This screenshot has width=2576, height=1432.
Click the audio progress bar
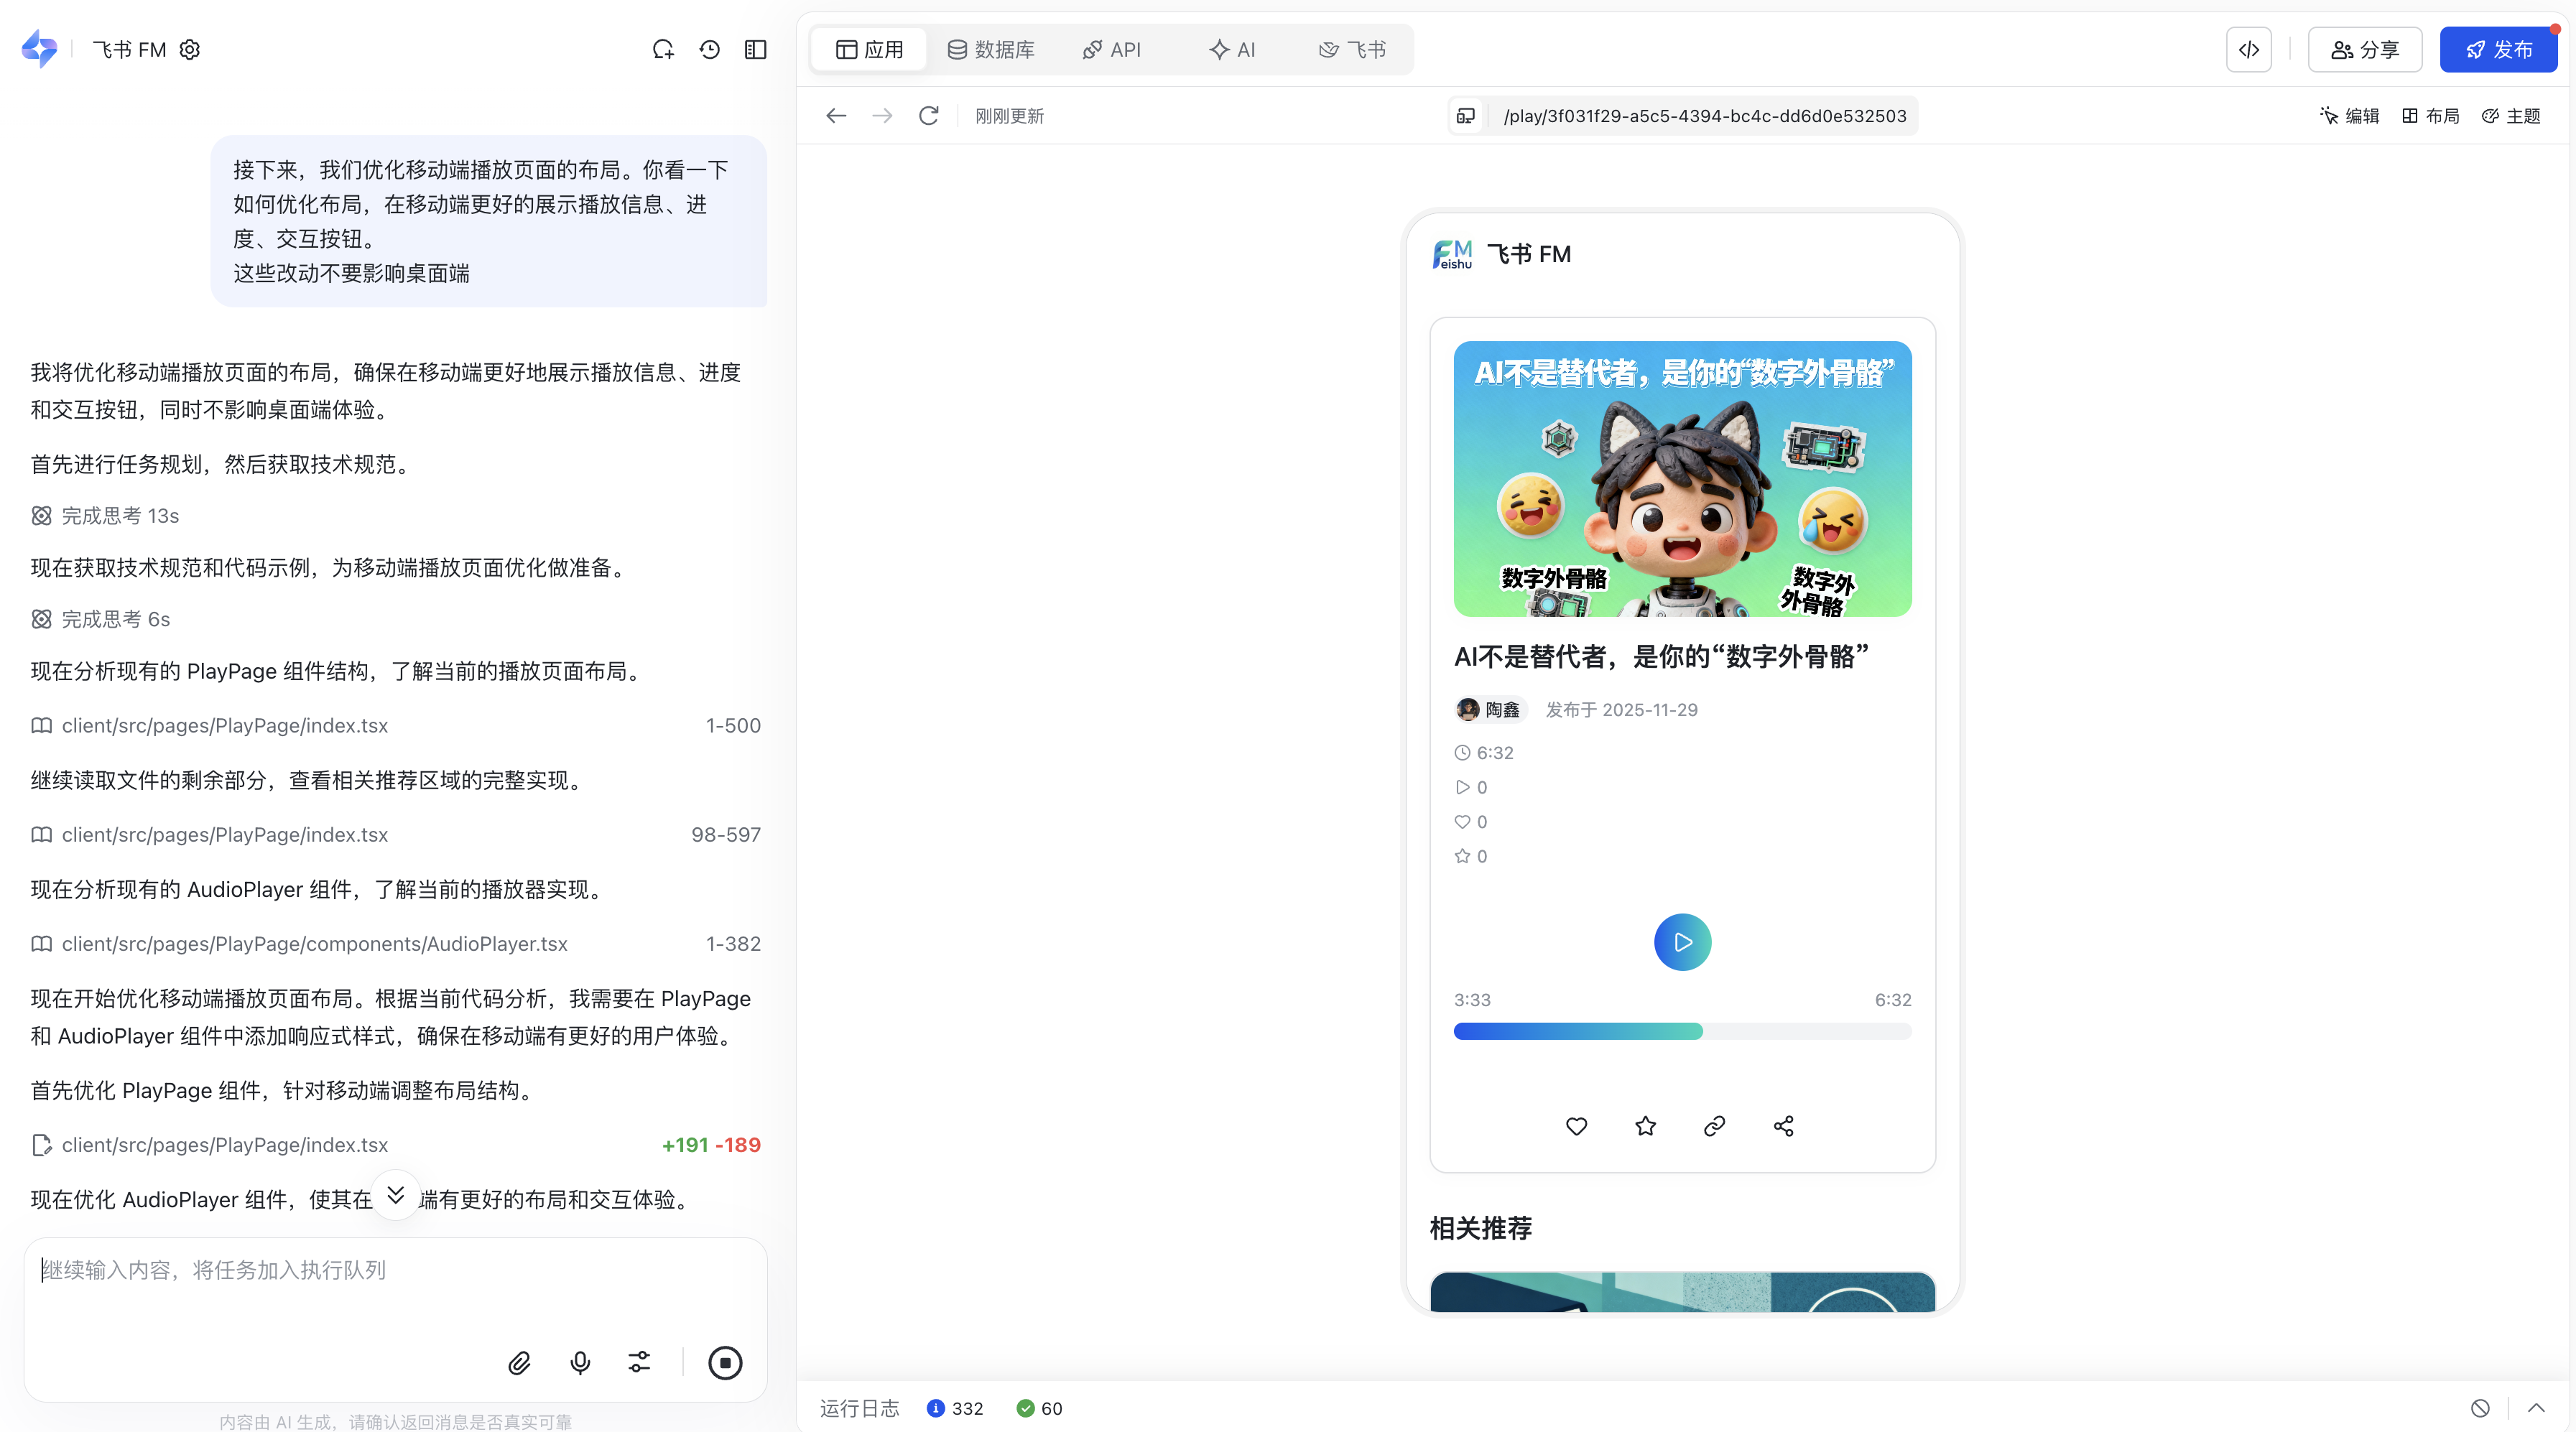1682,1031
